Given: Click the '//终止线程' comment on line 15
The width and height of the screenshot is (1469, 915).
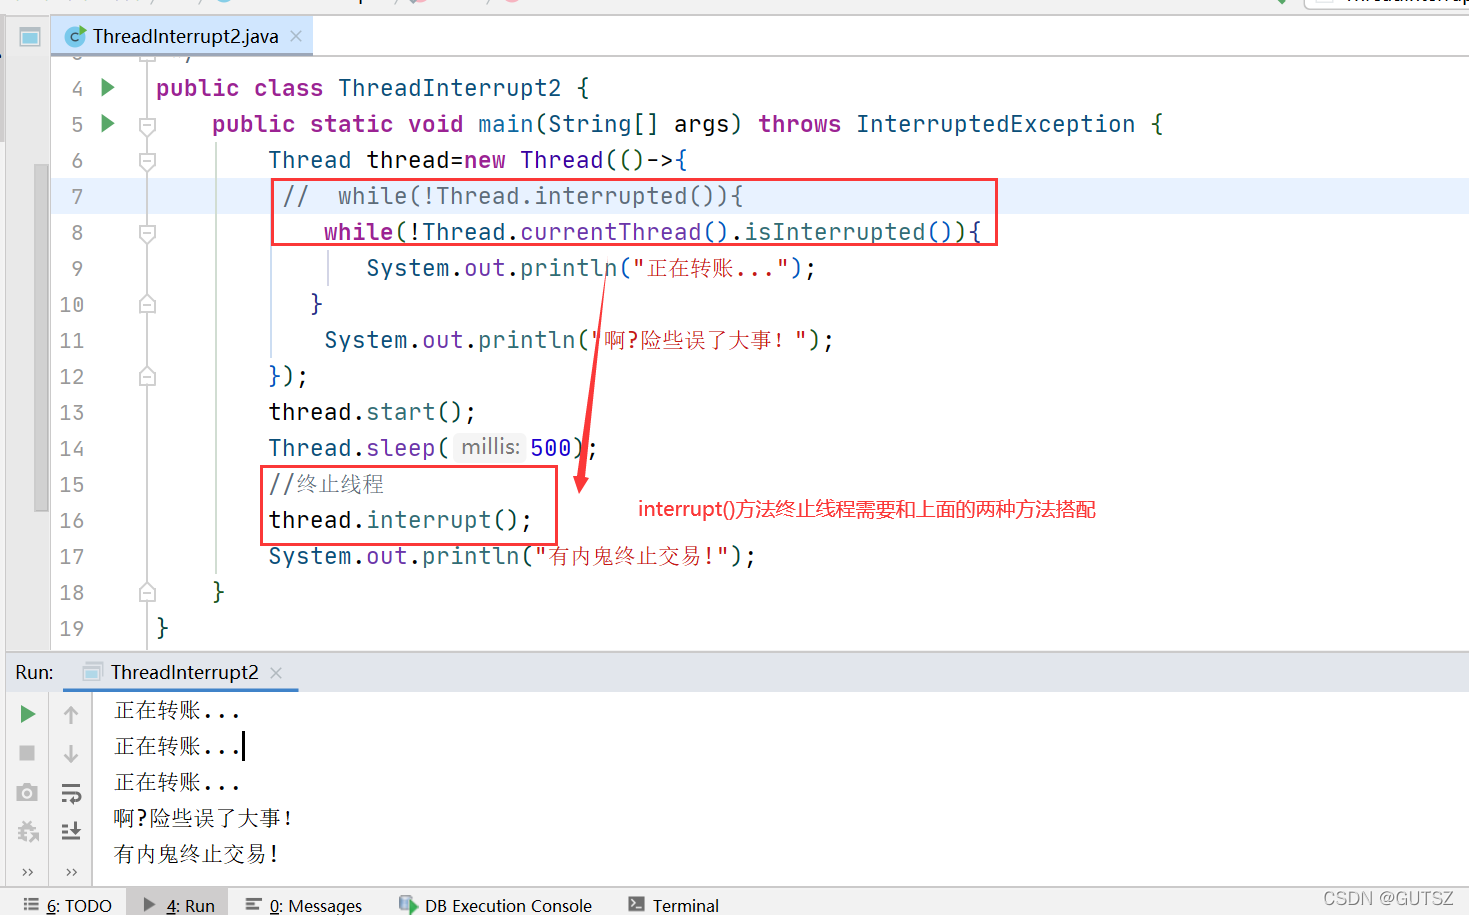Looking at the screenshot, I should coord(326,484).
